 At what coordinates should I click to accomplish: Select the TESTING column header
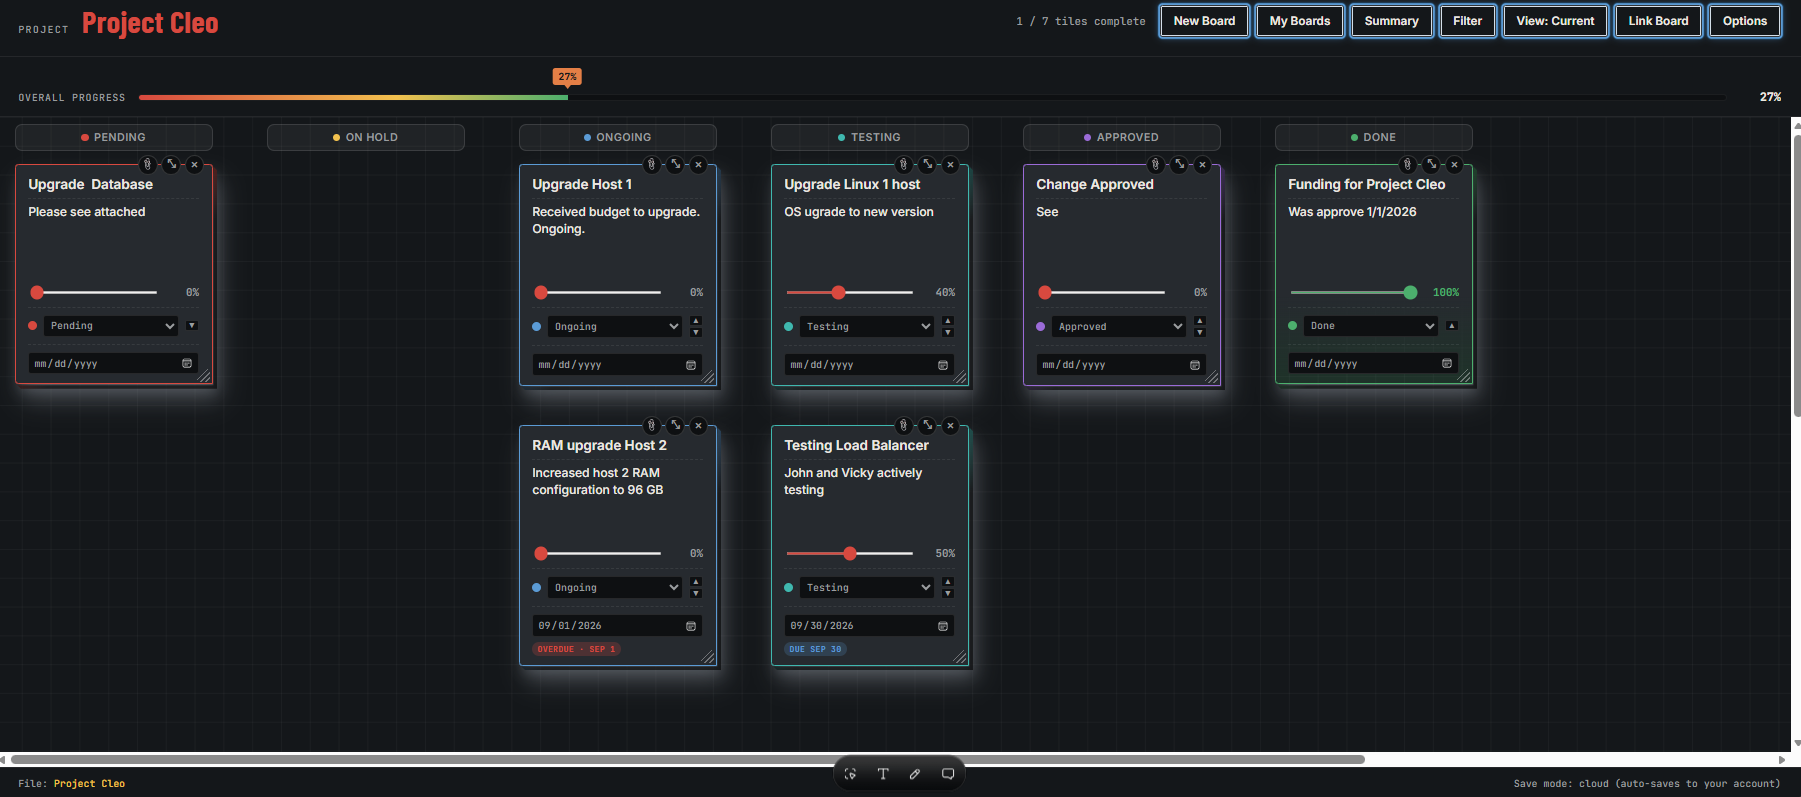click(x=870, y=137)
